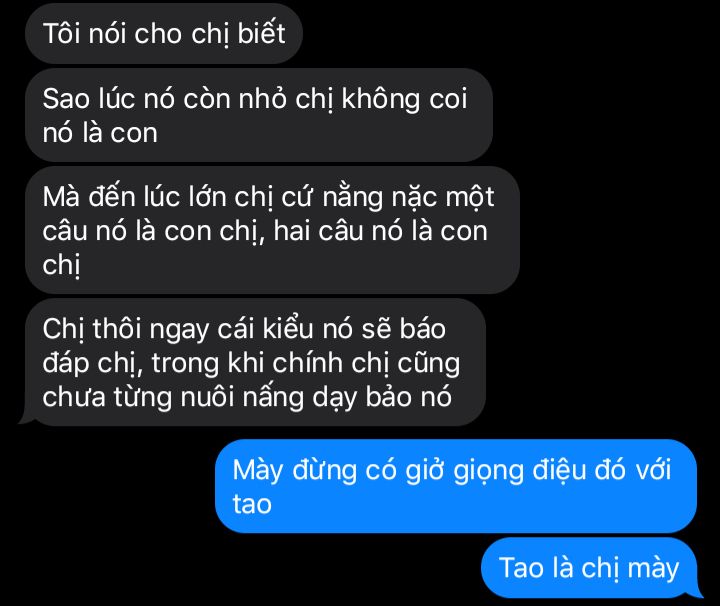Image resolution: width=720 pixels, height=606 pixels.
Task: Select the message beginning "Mà đến lúc lớn"
Action: 272,230
